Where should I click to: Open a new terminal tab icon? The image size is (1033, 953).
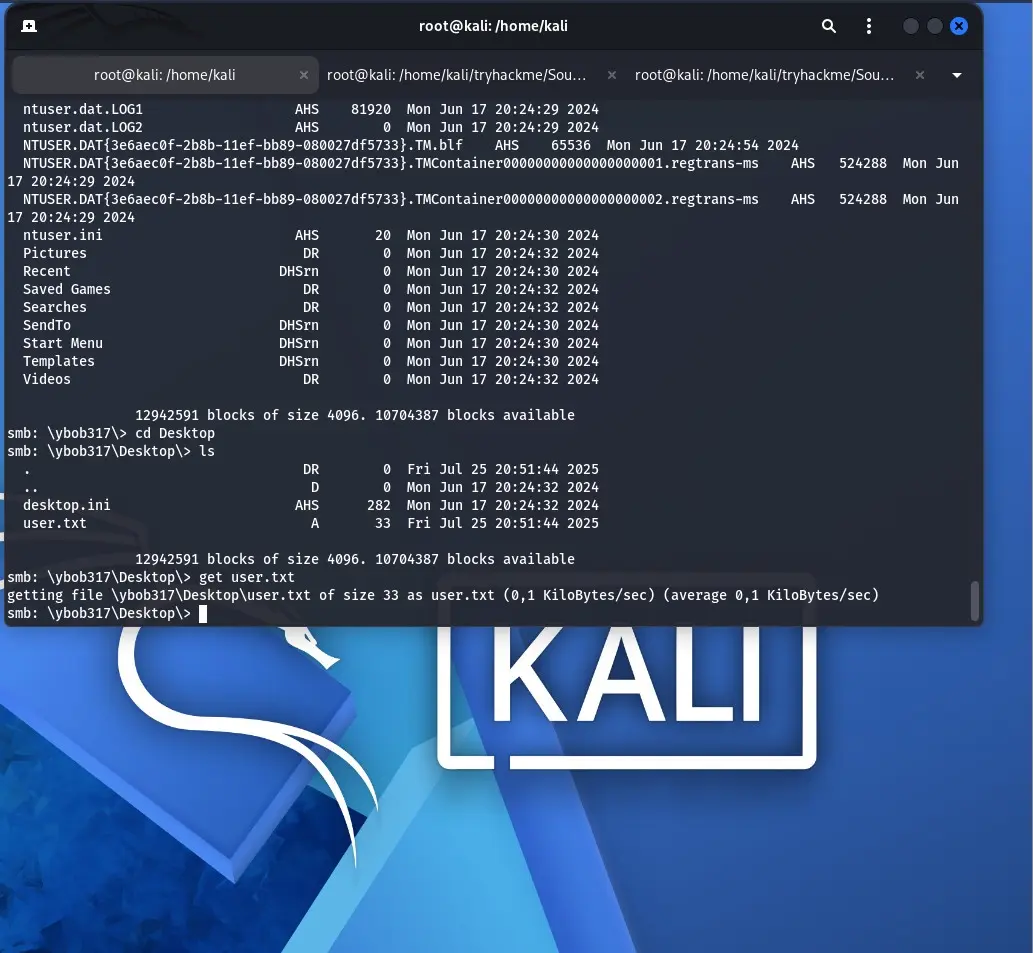(x=29, y=26)
